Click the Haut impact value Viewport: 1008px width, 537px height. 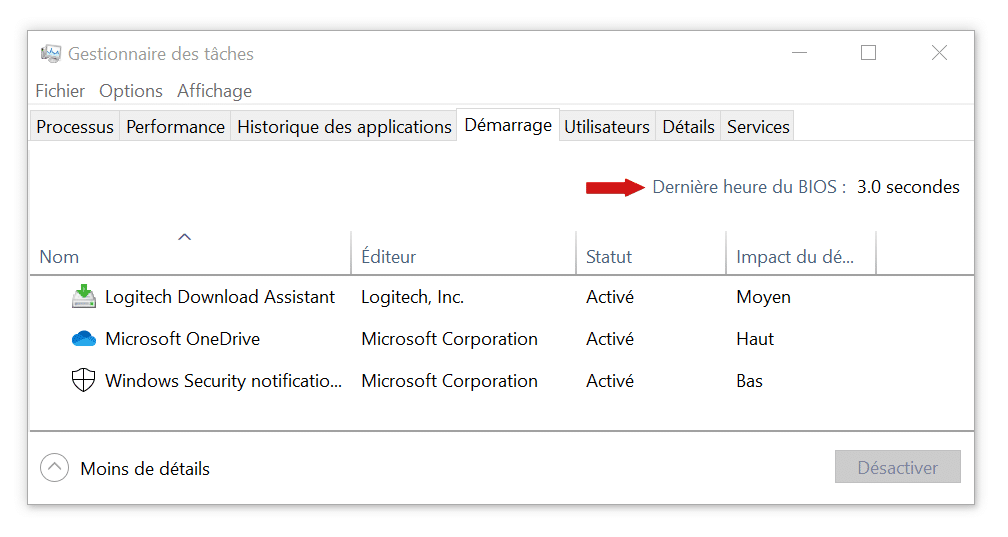755,338
